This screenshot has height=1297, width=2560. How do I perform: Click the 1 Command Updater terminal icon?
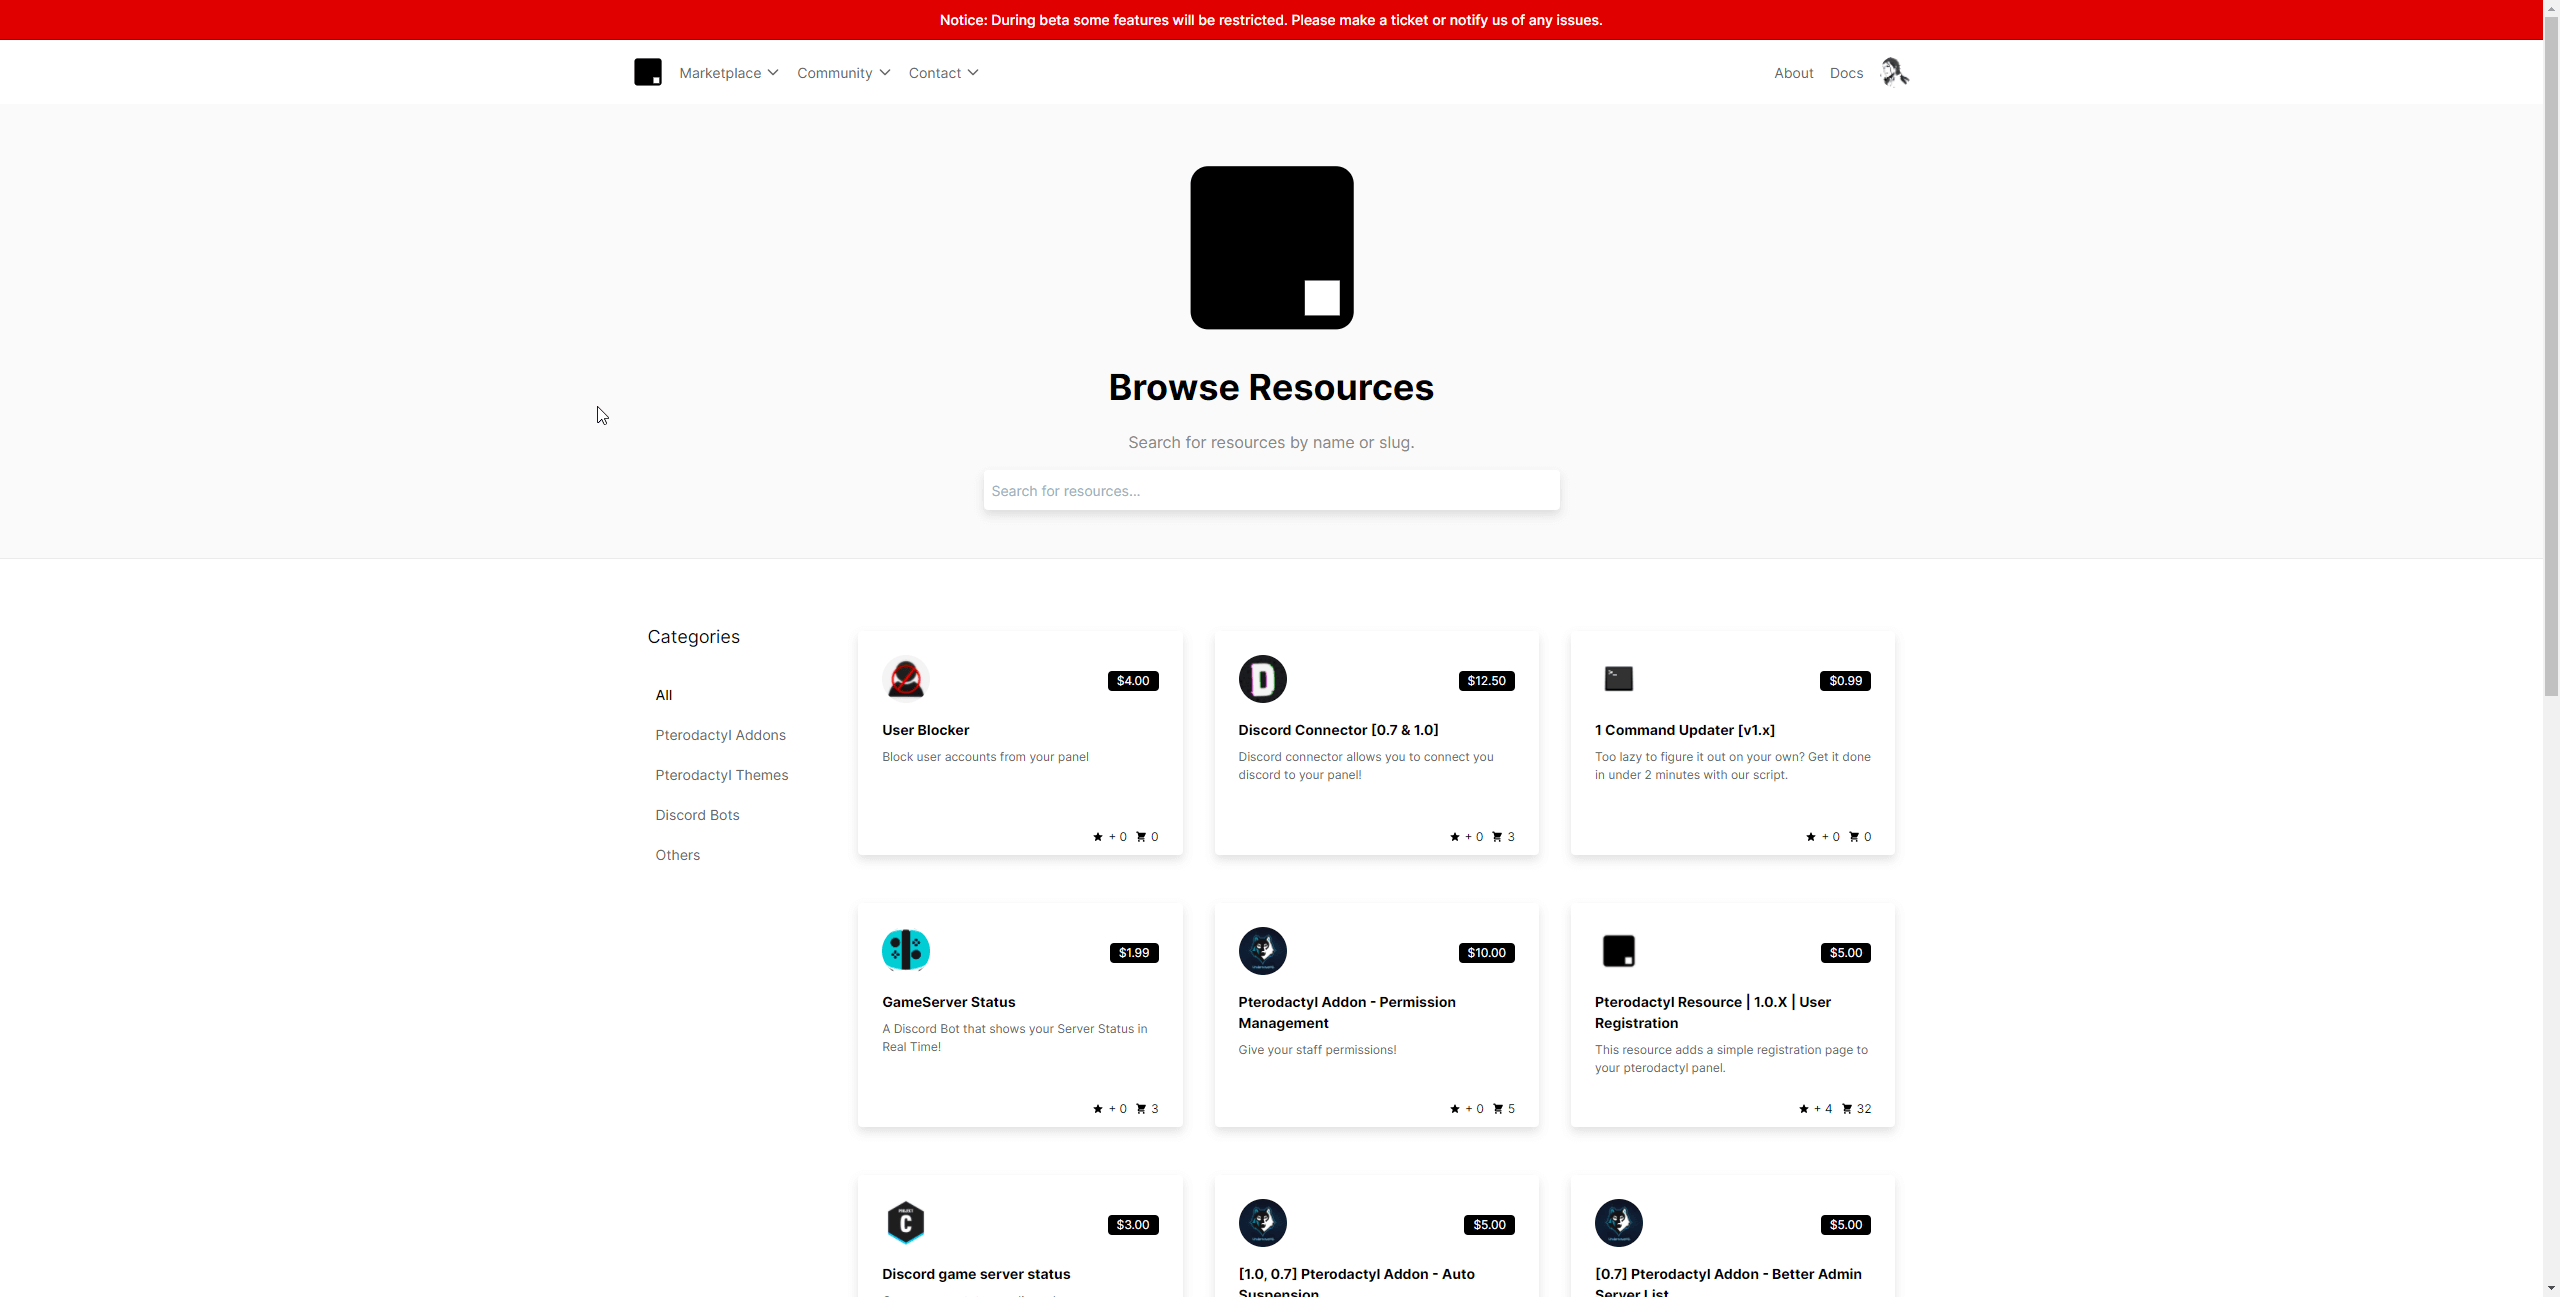click(1618, 679)
